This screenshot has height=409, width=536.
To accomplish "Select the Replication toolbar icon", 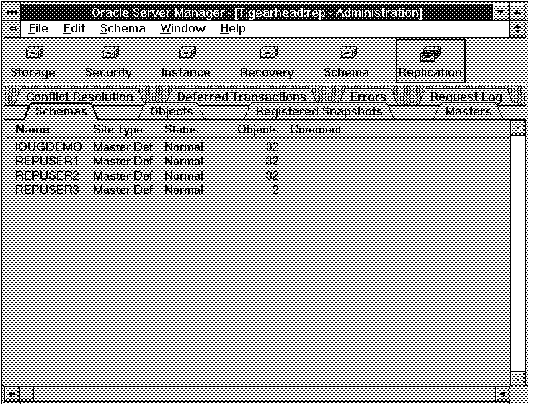I will [x=431, y=61].
